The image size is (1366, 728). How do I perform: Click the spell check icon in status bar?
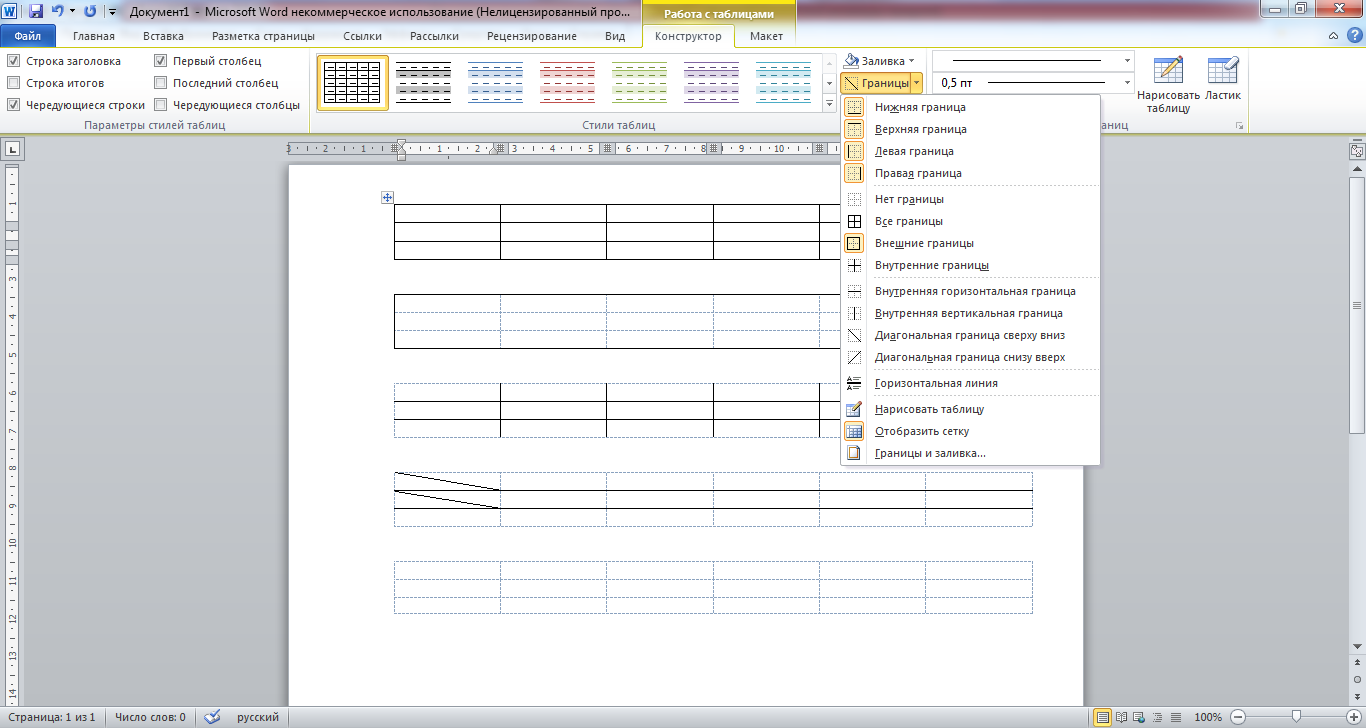click(211, 717)
